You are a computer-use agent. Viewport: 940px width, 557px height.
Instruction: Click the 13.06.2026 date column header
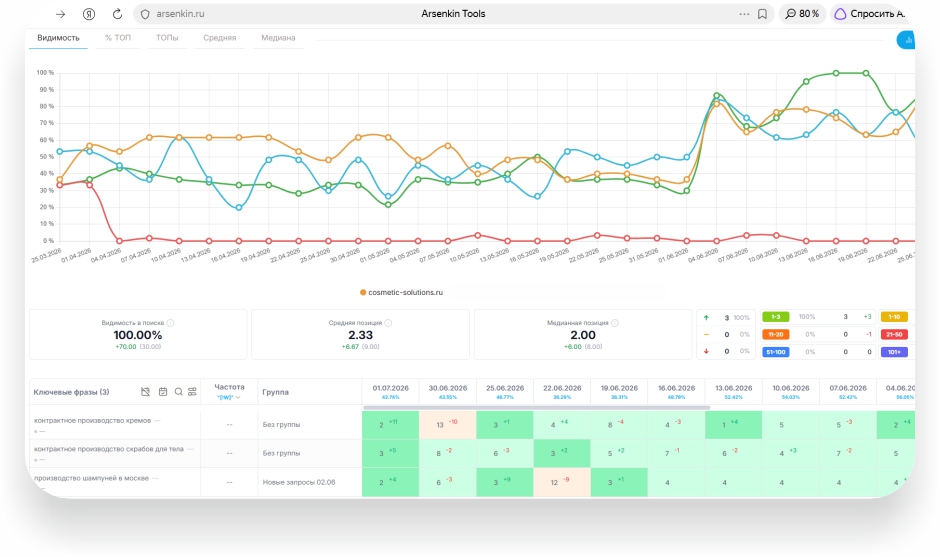tap(733, 392)
